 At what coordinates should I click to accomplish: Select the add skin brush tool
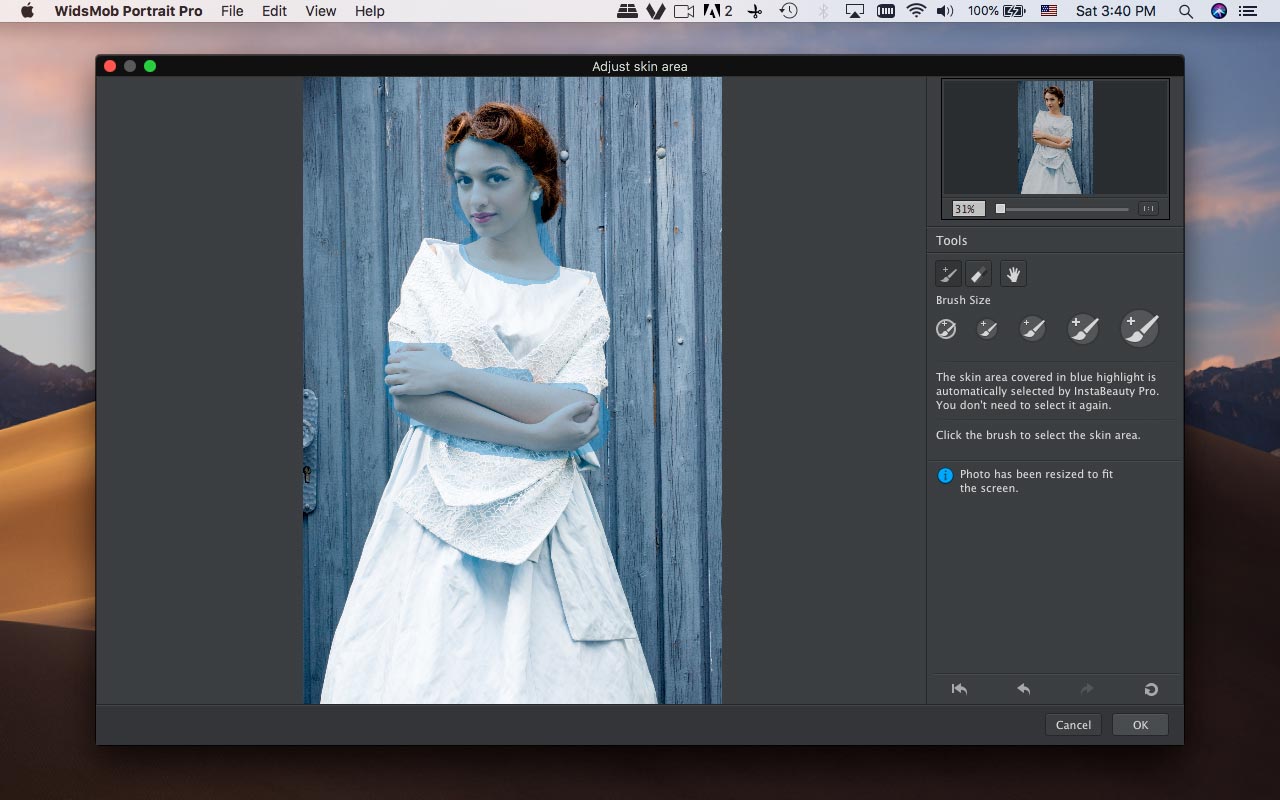tap(948, 274)
